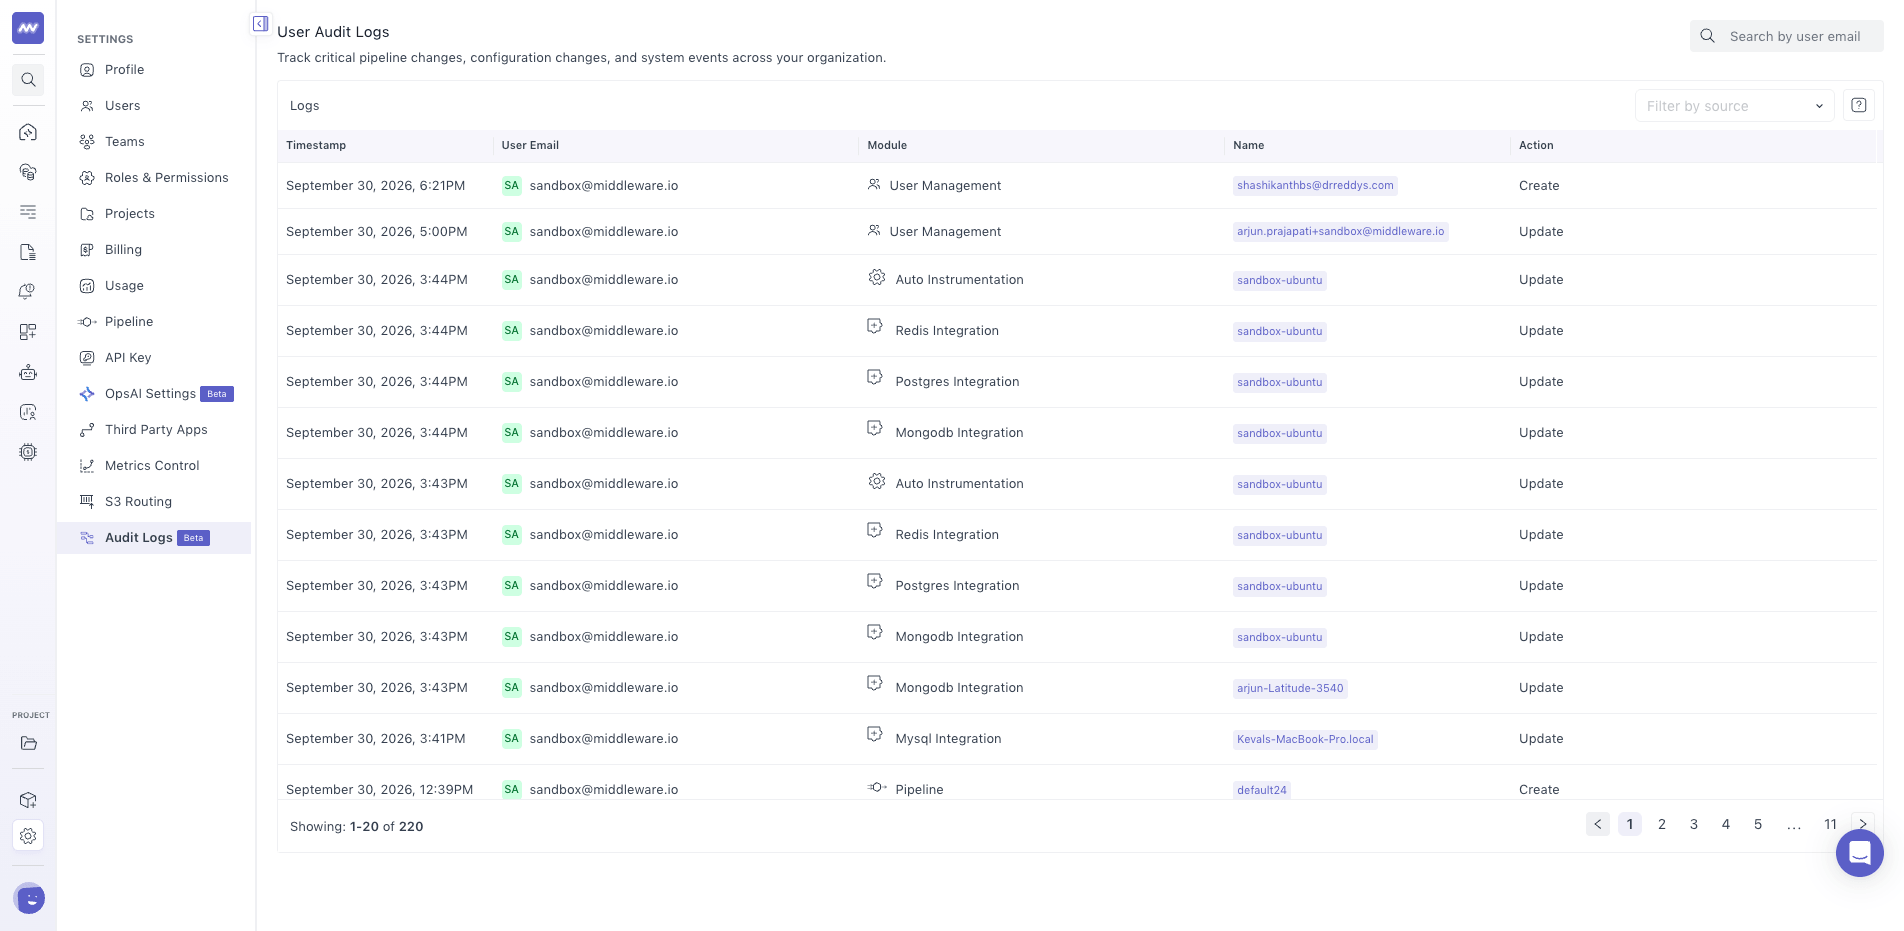This screenshot has width=1904, height=931.
Task: Click the Audit Logs menu icon
Action: tap(87, 538)
